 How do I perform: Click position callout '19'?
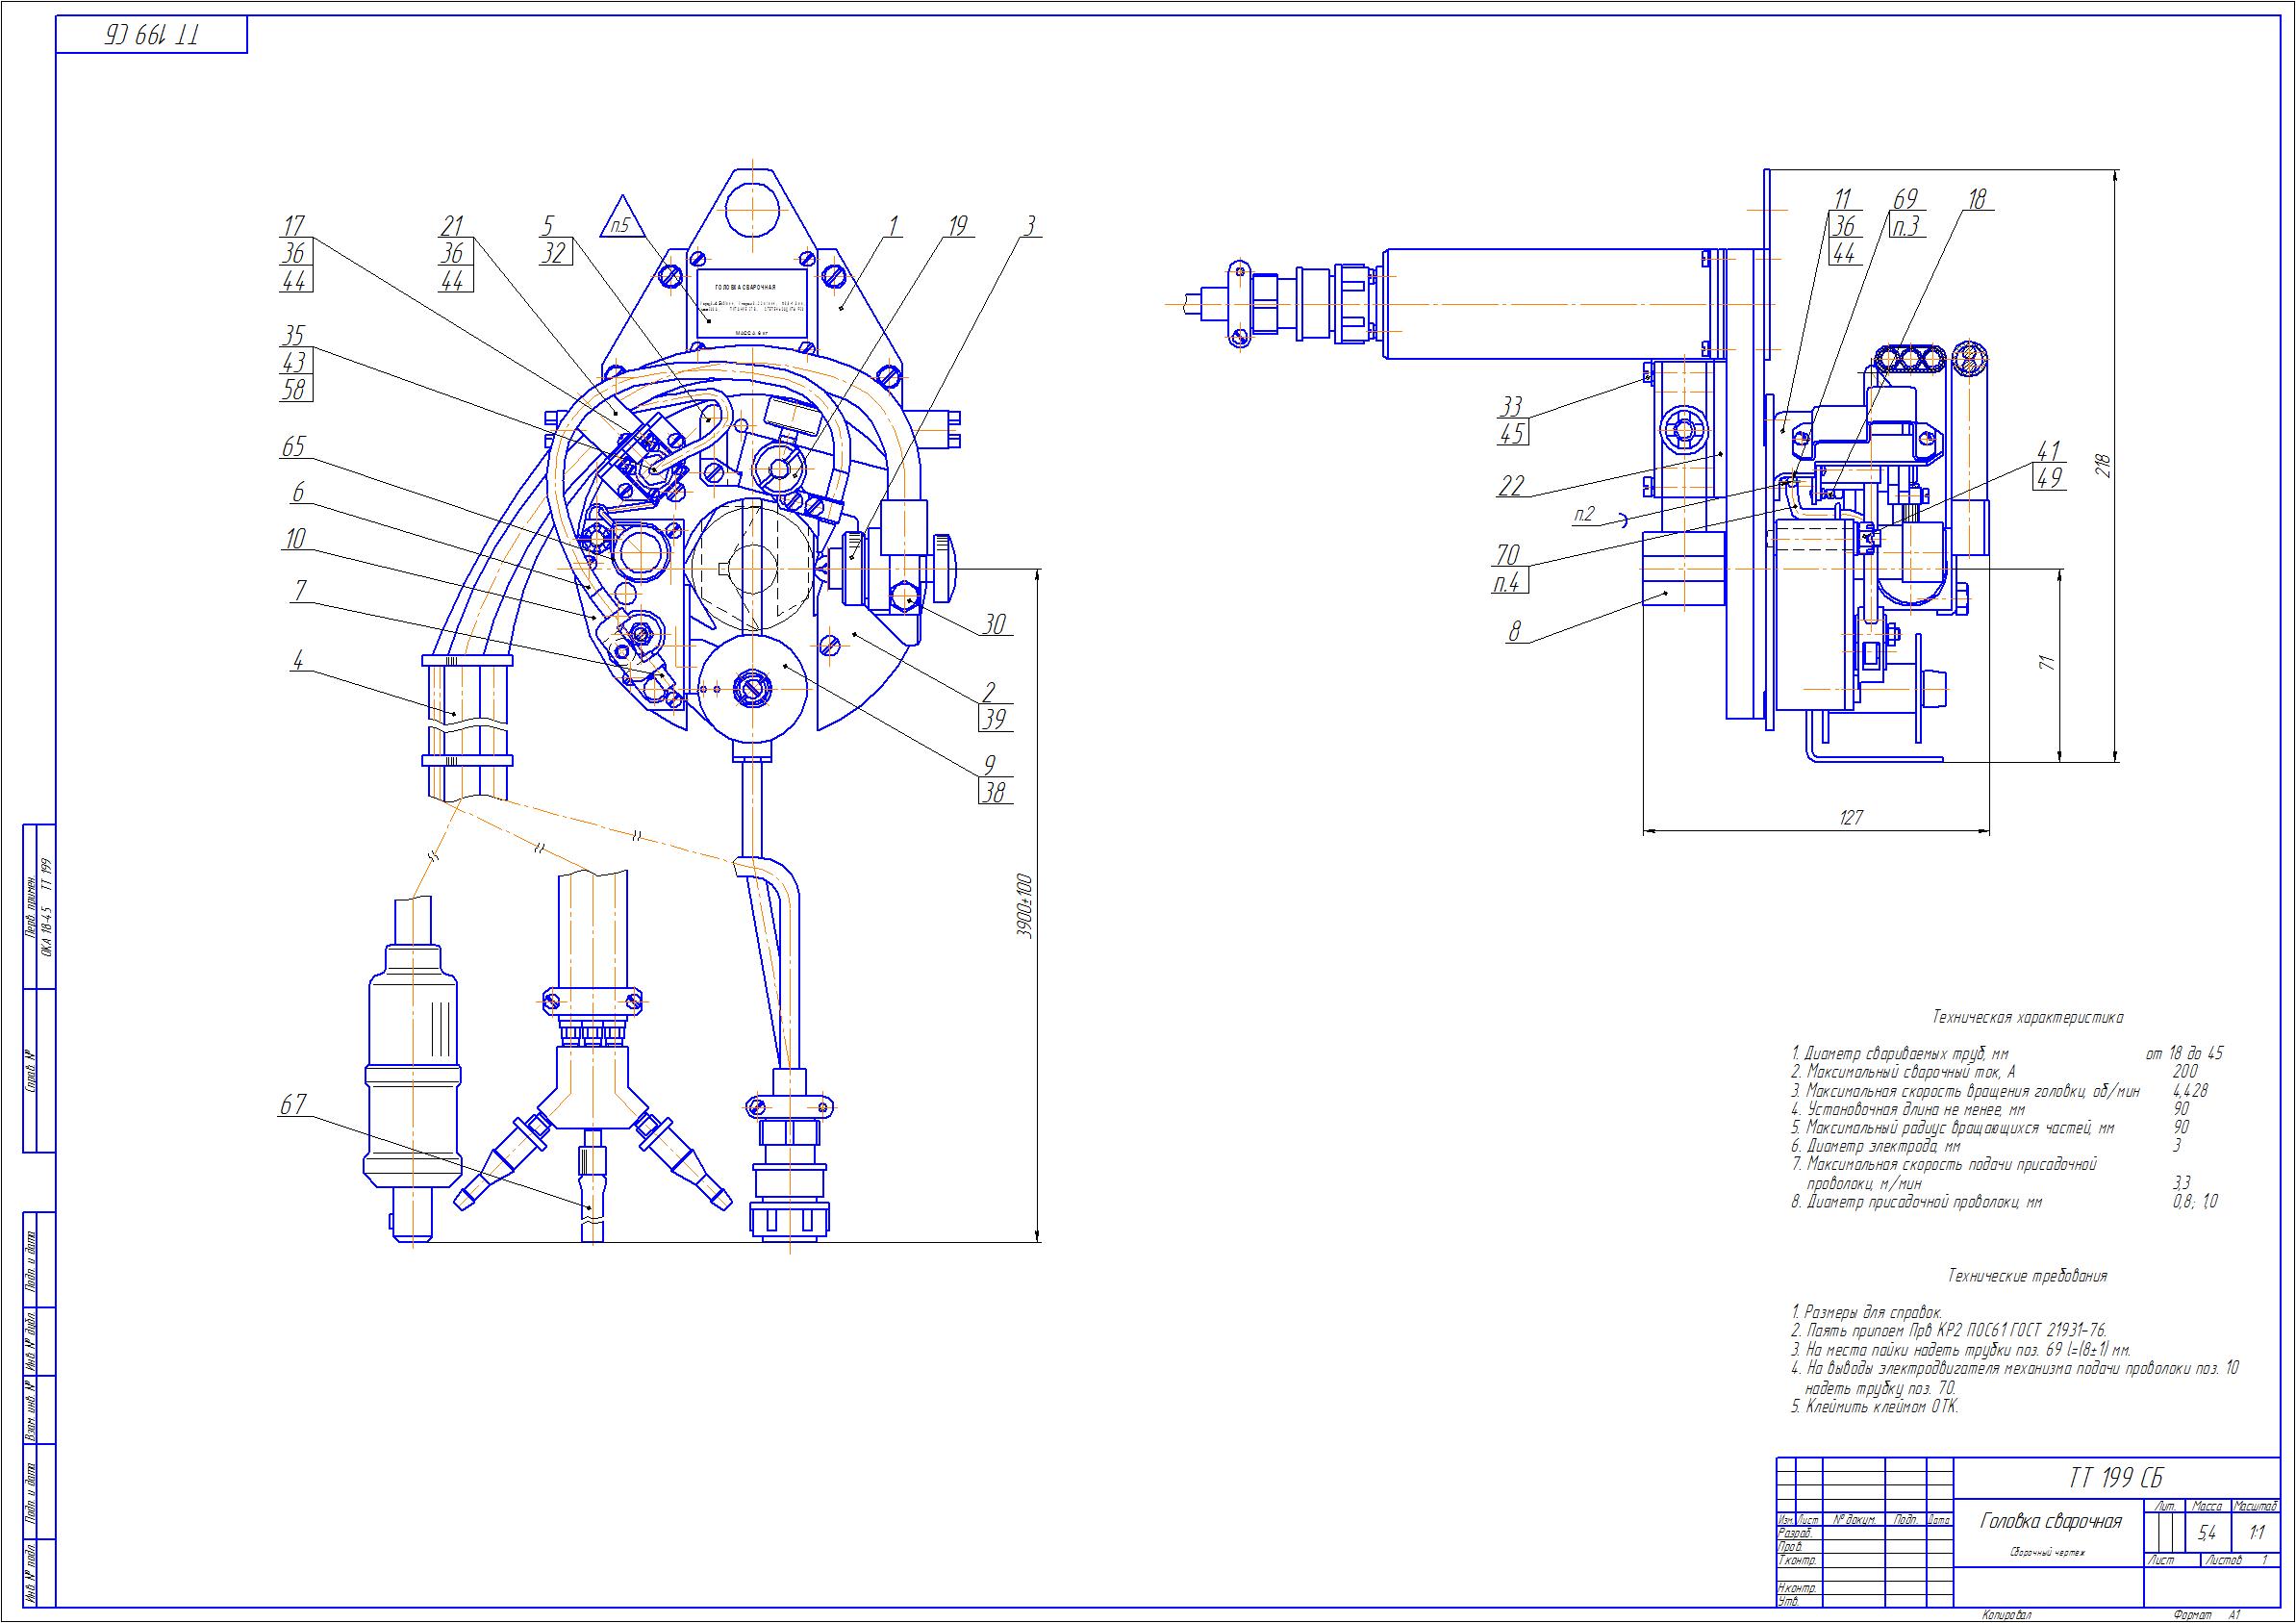click(x=957, y=226)
